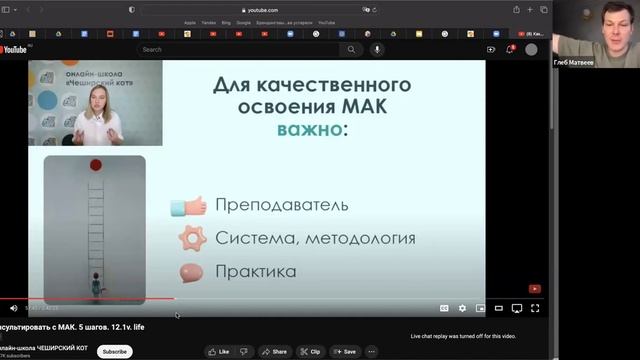Go back in Safari

coord(28,10)
